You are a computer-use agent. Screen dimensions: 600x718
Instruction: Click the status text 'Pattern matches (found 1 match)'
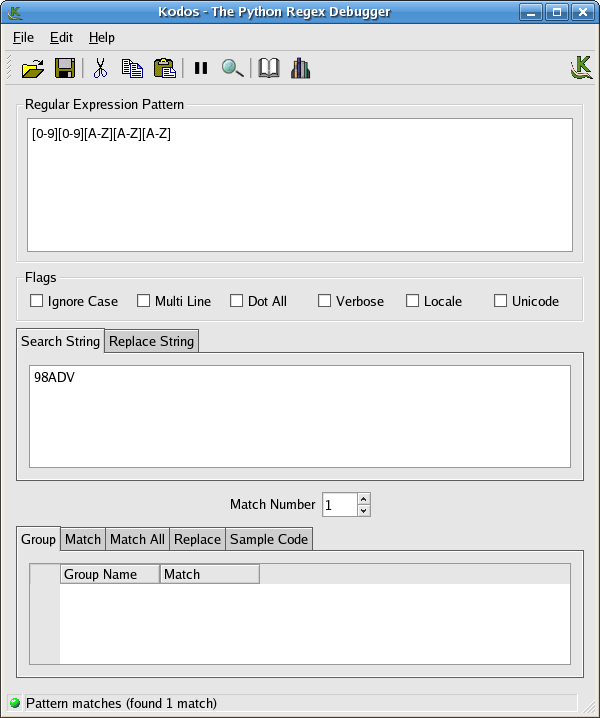coord(121,703)
